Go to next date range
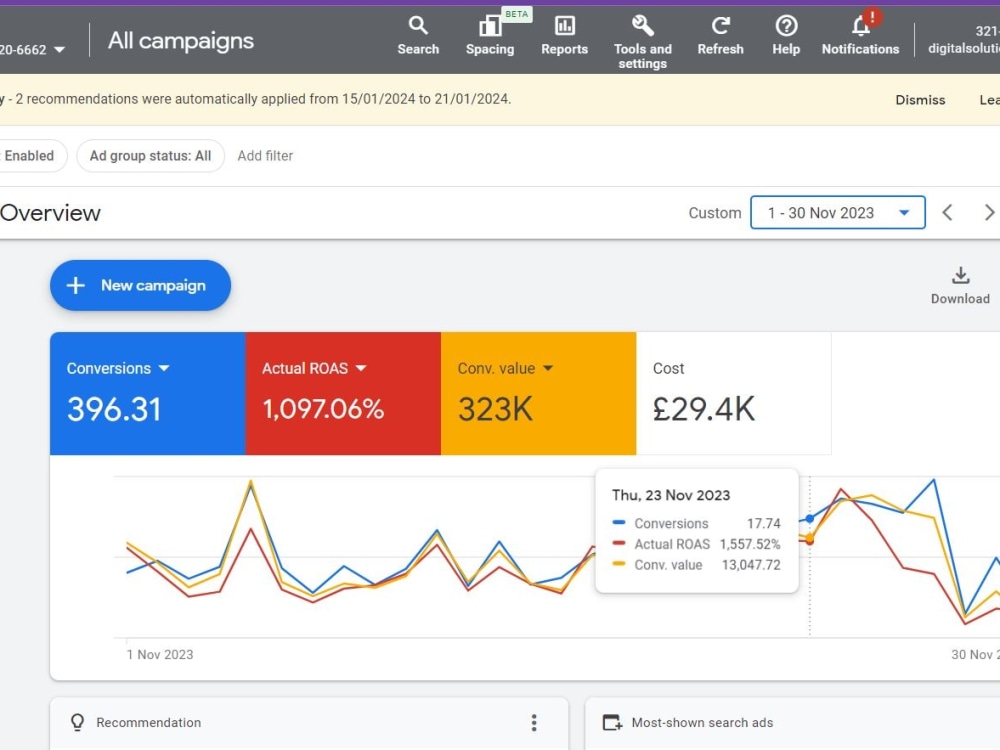 click(989, 212)
